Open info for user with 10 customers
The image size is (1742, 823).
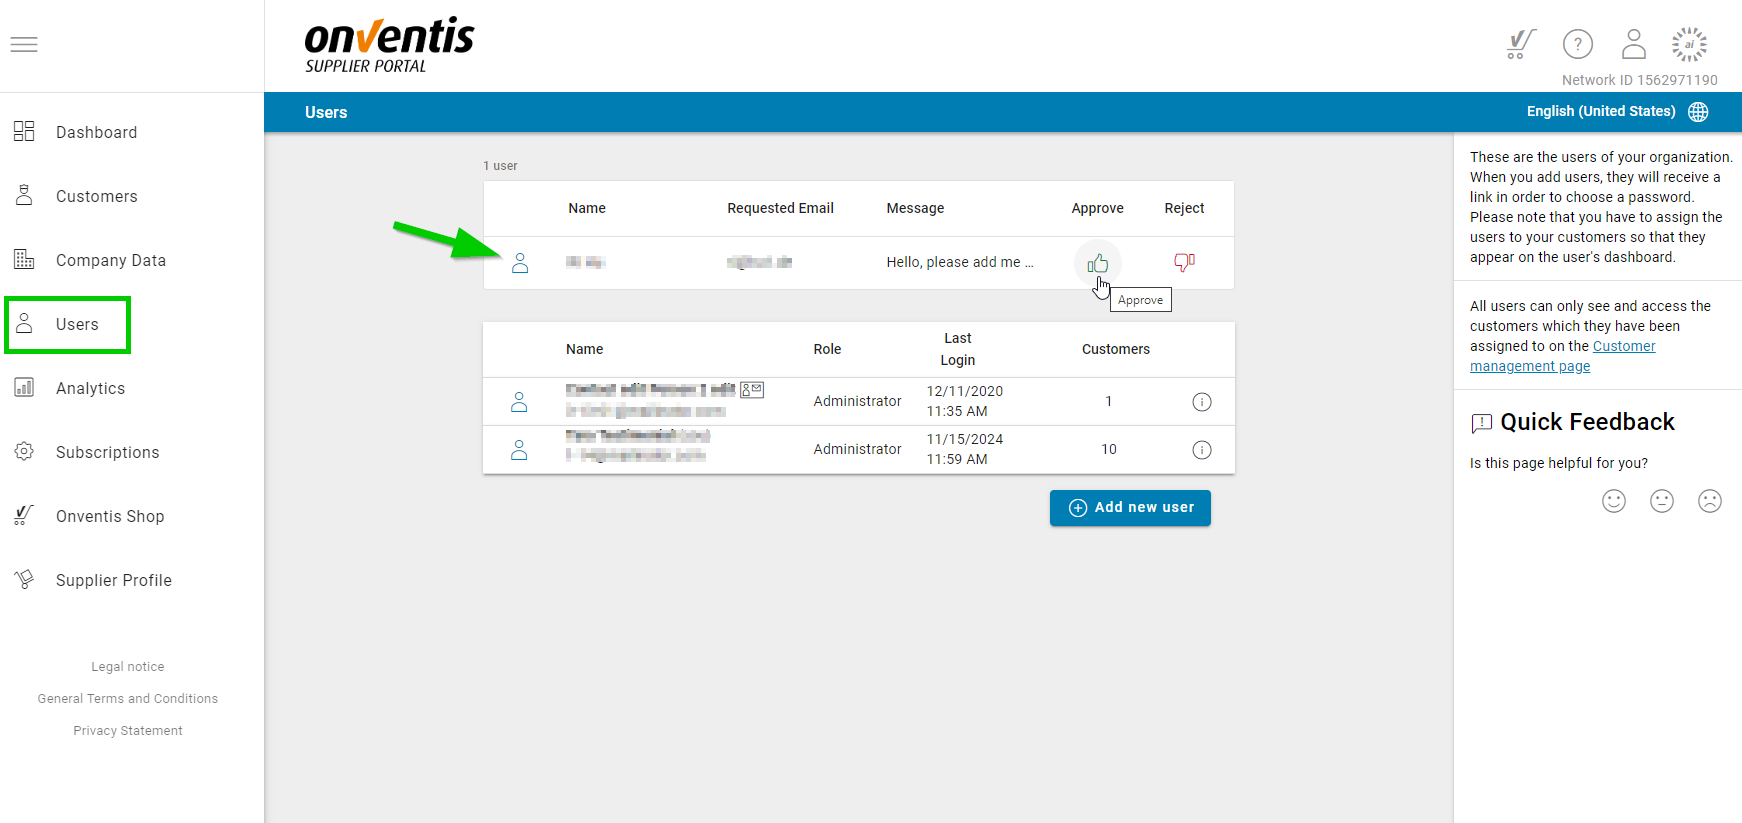(x=1202, y=450)
